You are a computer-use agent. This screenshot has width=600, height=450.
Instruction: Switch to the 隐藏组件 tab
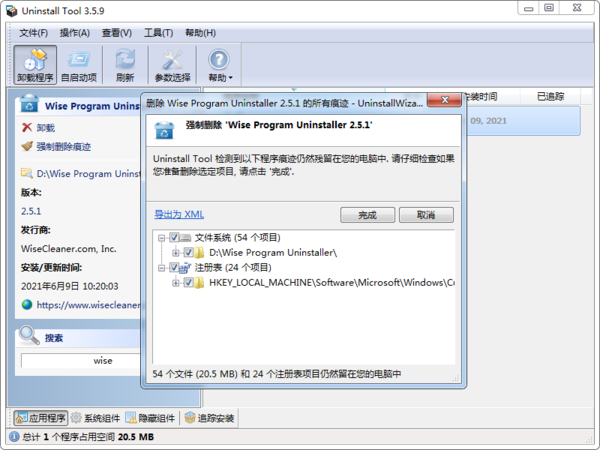[150, 418]
